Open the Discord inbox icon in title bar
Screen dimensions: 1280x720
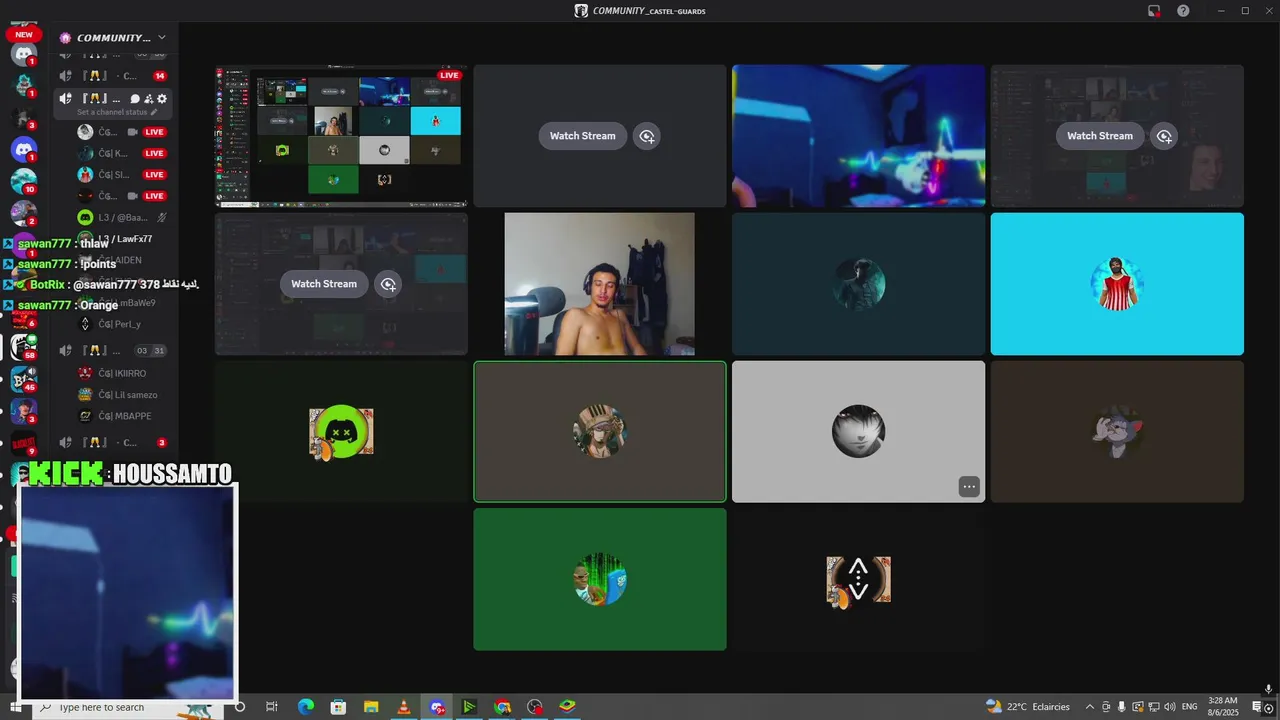pos(1154,11)
